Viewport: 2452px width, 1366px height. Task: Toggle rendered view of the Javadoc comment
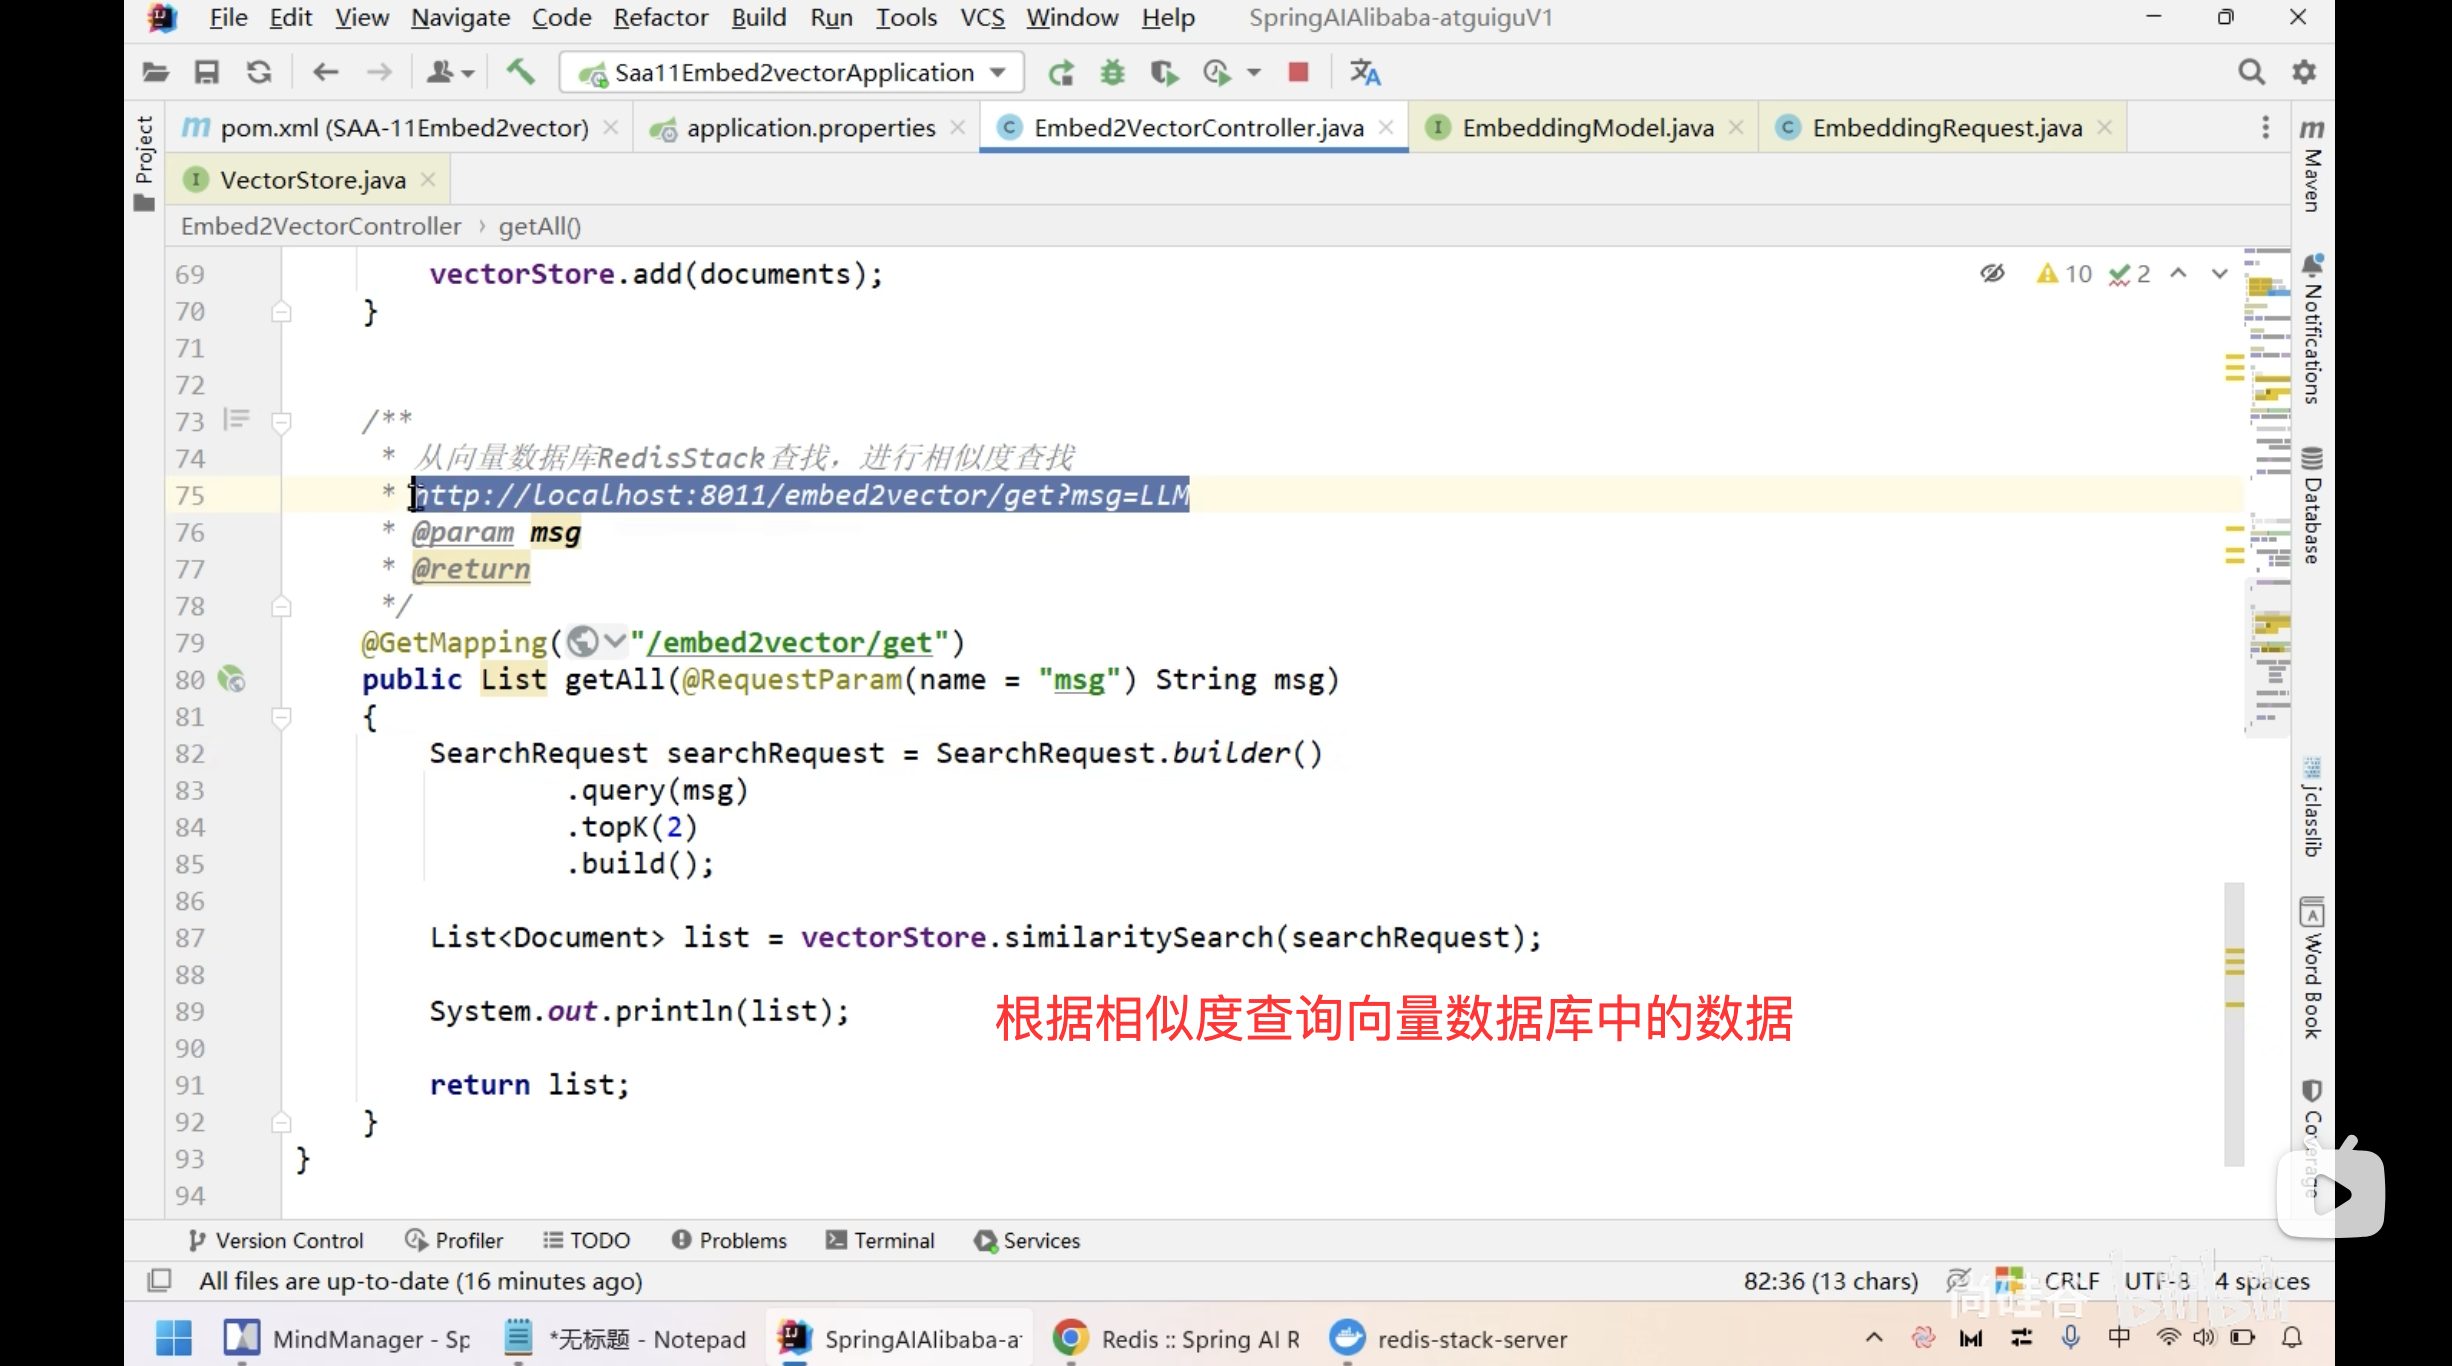236,419
